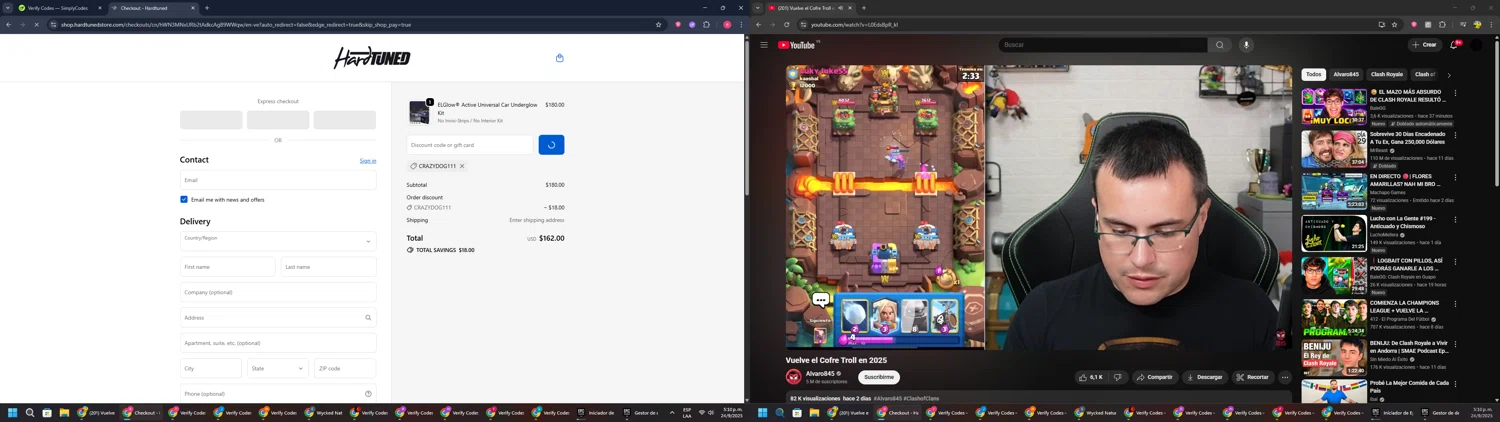
Task: Click the YouTube video player
Action: point(1039,207)
